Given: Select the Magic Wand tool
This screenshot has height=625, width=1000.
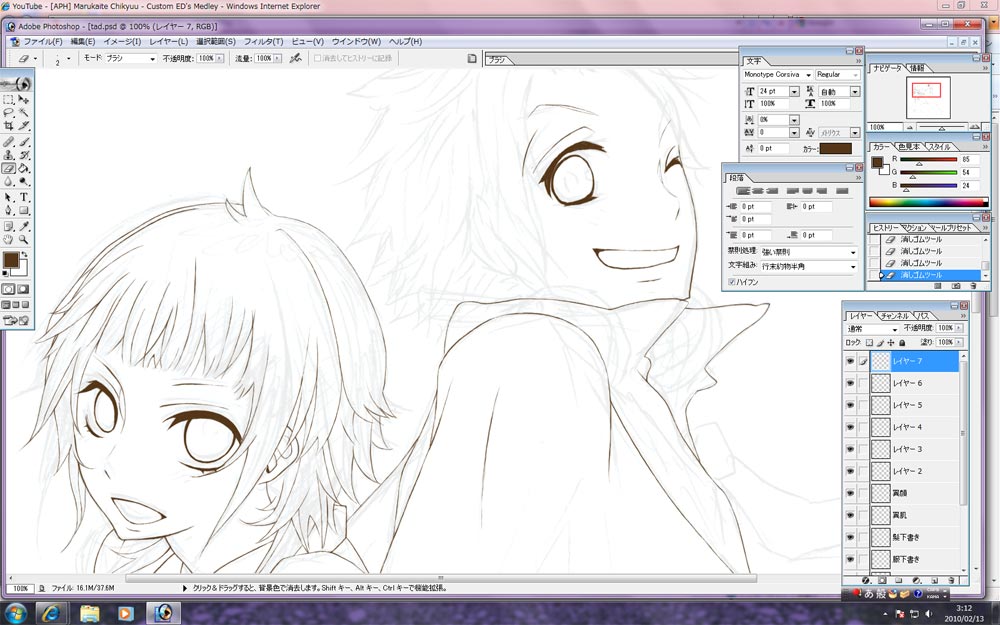Looking at the screenshot, I should click(x=24, y=113).
